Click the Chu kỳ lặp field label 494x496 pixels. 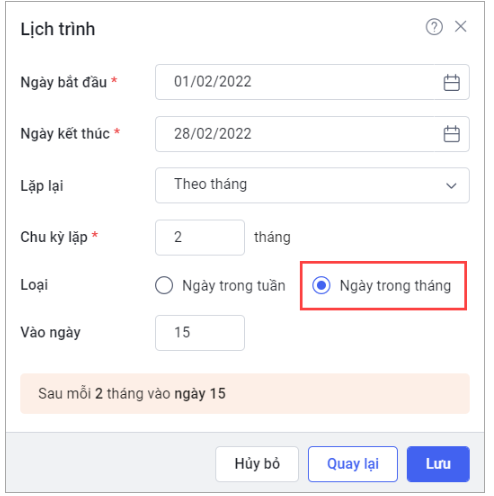54,237
